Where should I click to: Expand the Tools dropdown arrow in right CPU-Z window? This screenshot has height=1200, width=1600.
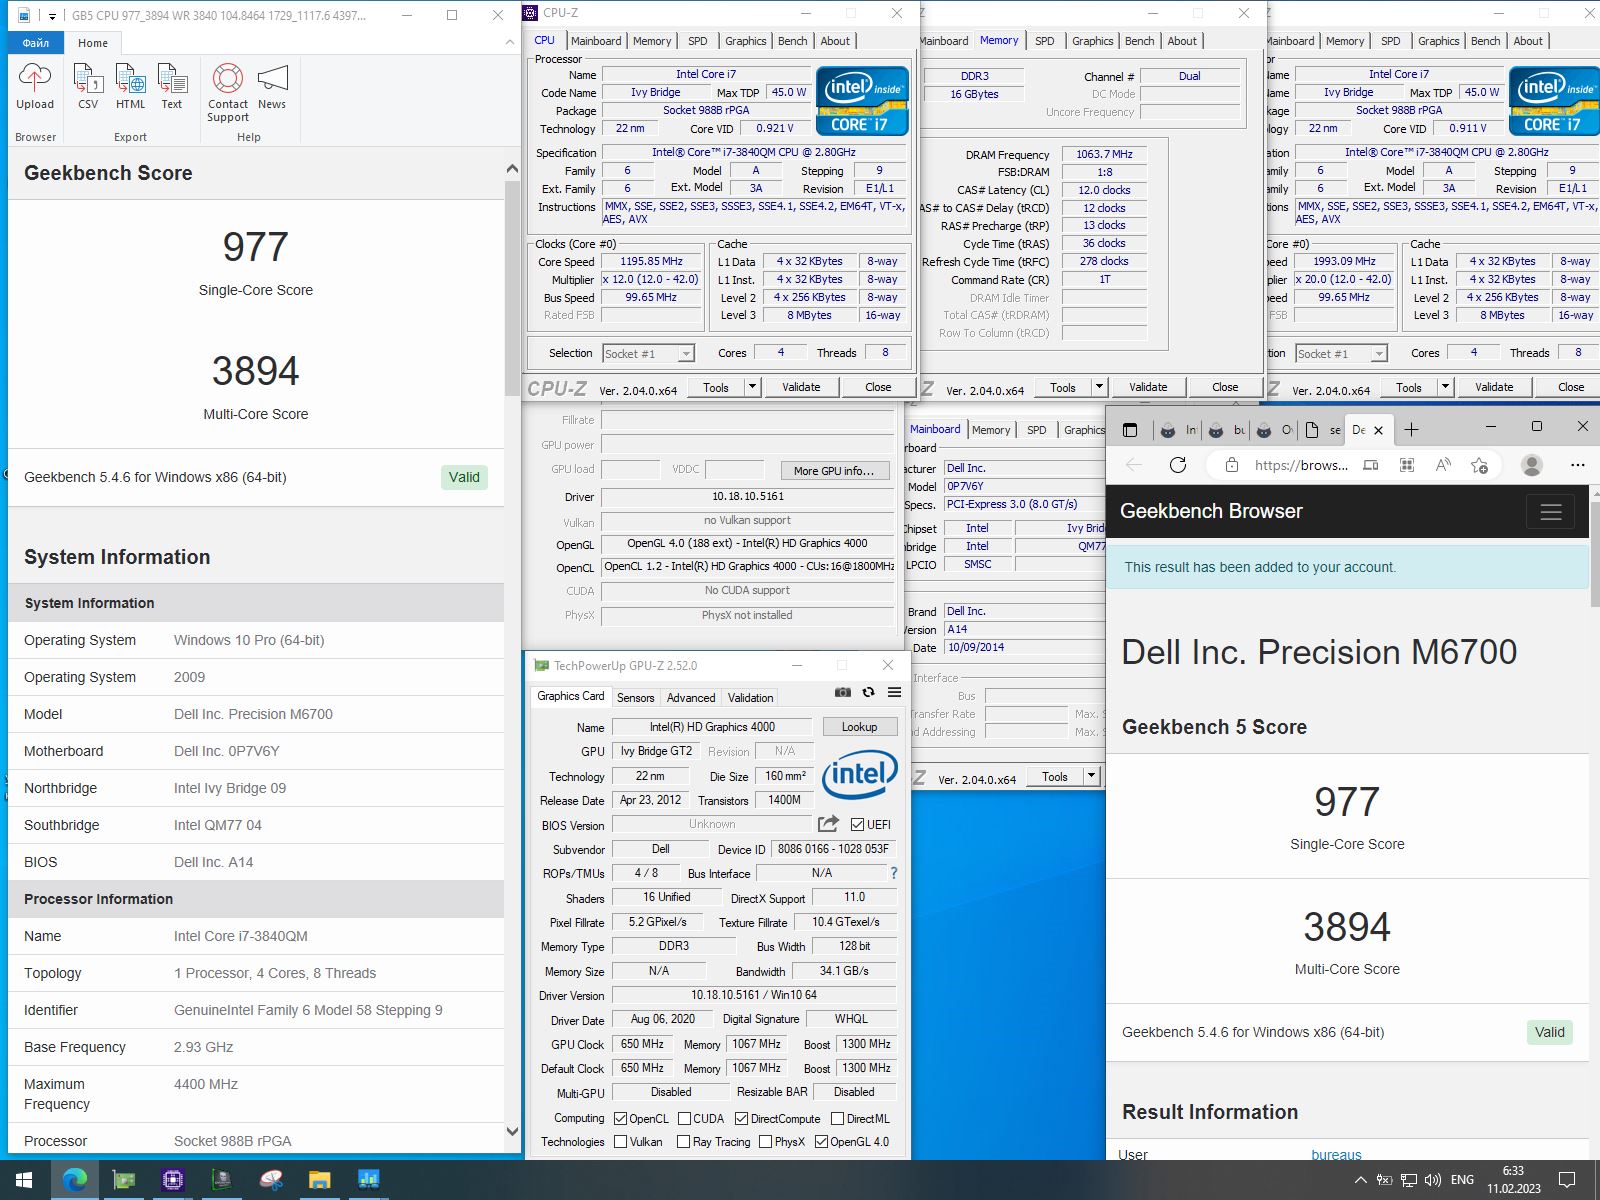click(x=1445, y=387)
